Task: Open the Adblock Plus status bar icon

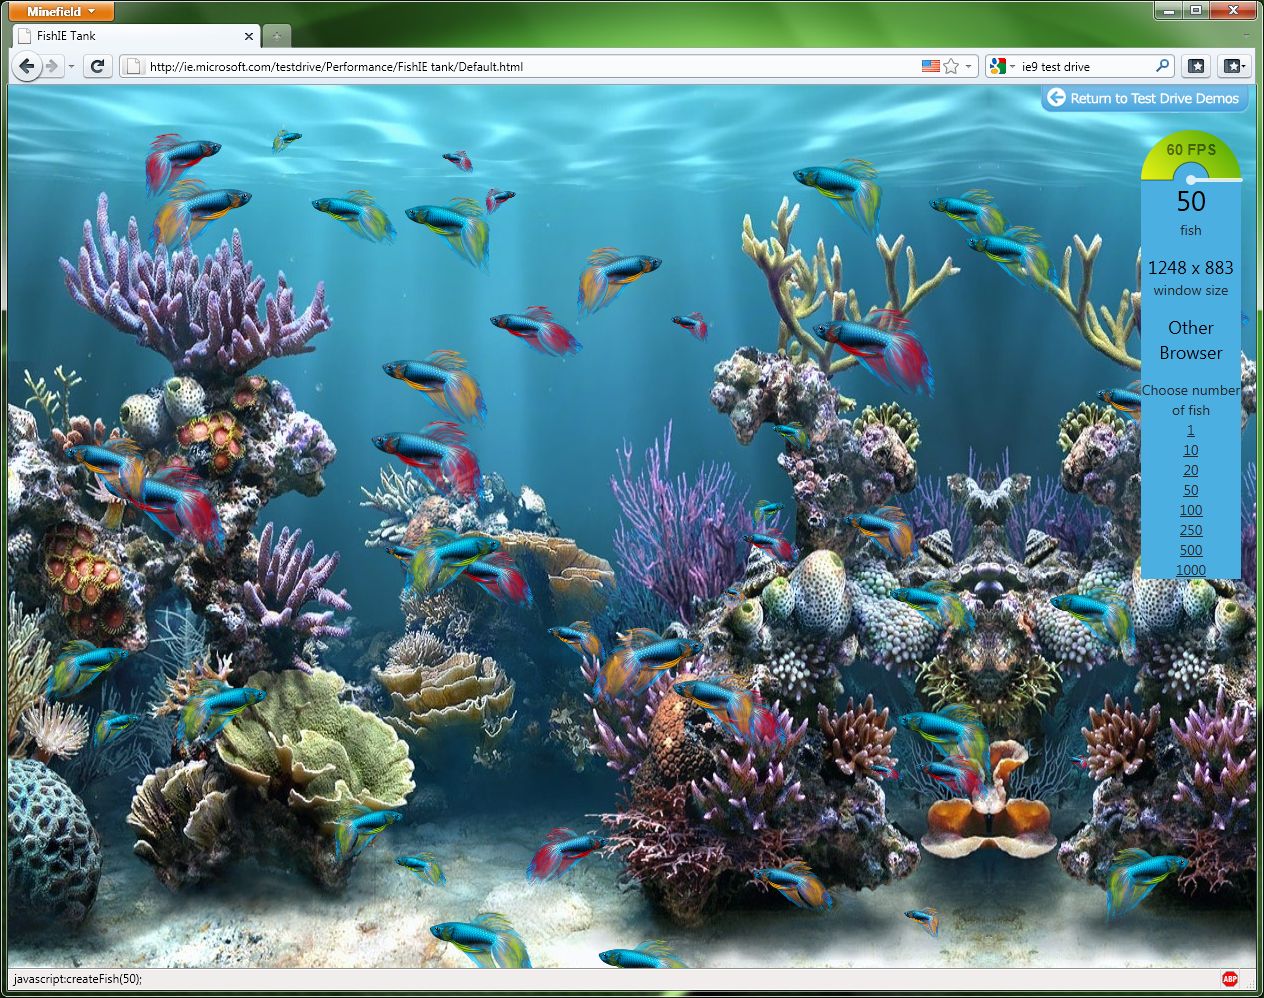Action: (1229, 979)
